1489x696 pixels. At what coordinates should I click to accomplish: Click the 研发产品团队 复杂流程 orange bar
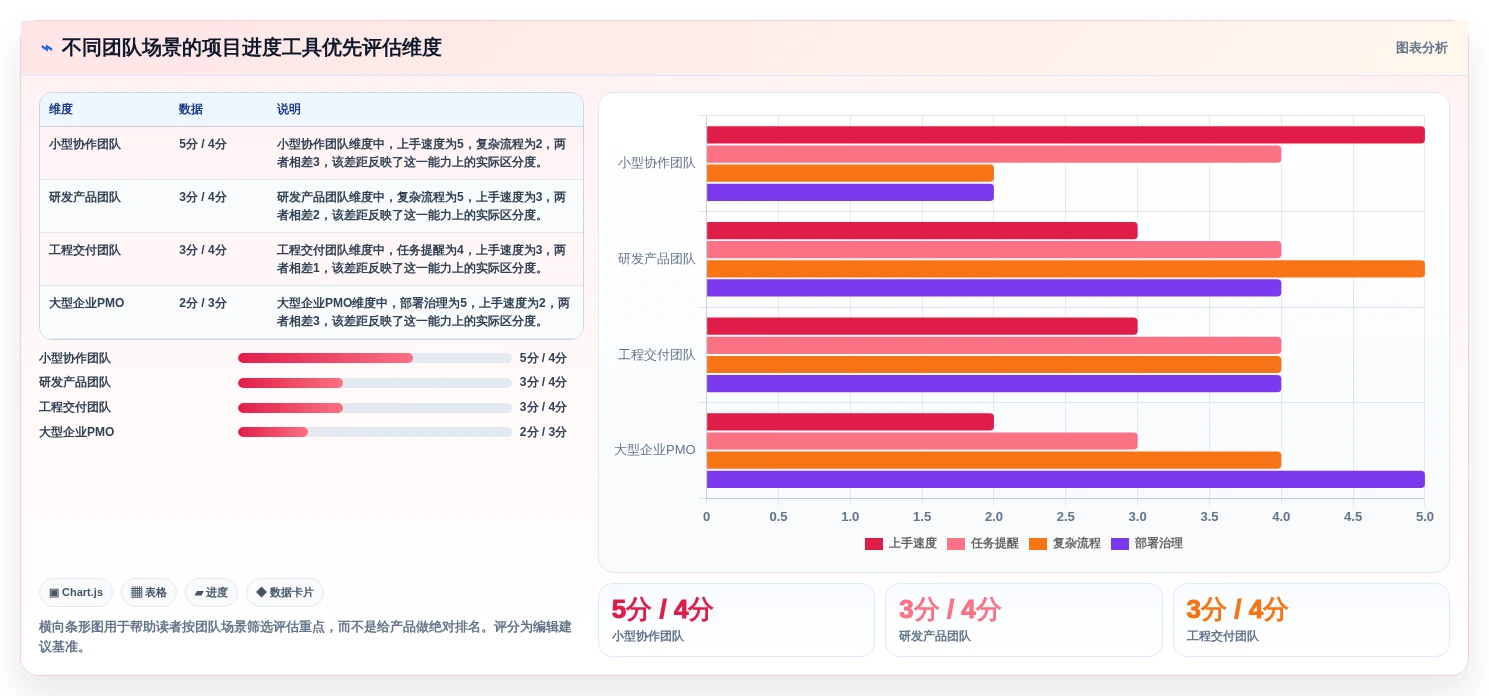1065,269
